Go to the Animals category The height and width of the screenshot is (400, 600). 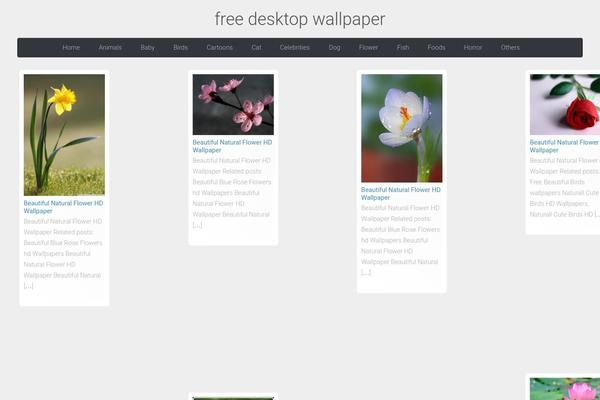pyautogui.click(x=110, y=47)
